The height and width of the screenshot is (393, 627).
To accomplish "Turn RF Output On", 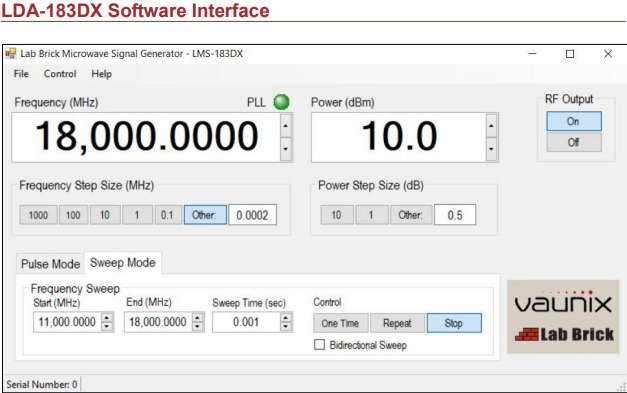I will point(574,121).
